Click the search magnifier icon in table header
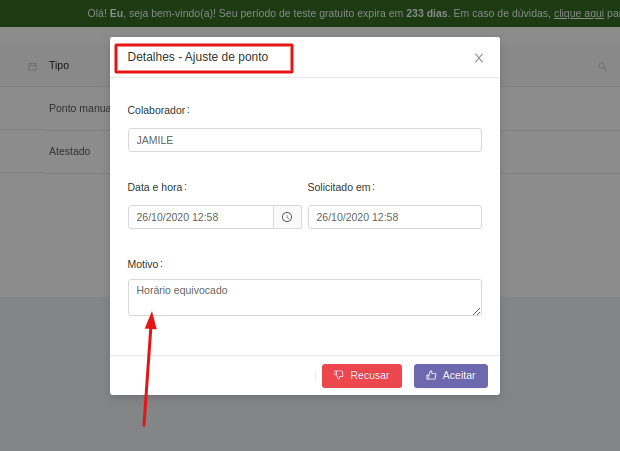This screenshot has width=620, height=451. 602,66
